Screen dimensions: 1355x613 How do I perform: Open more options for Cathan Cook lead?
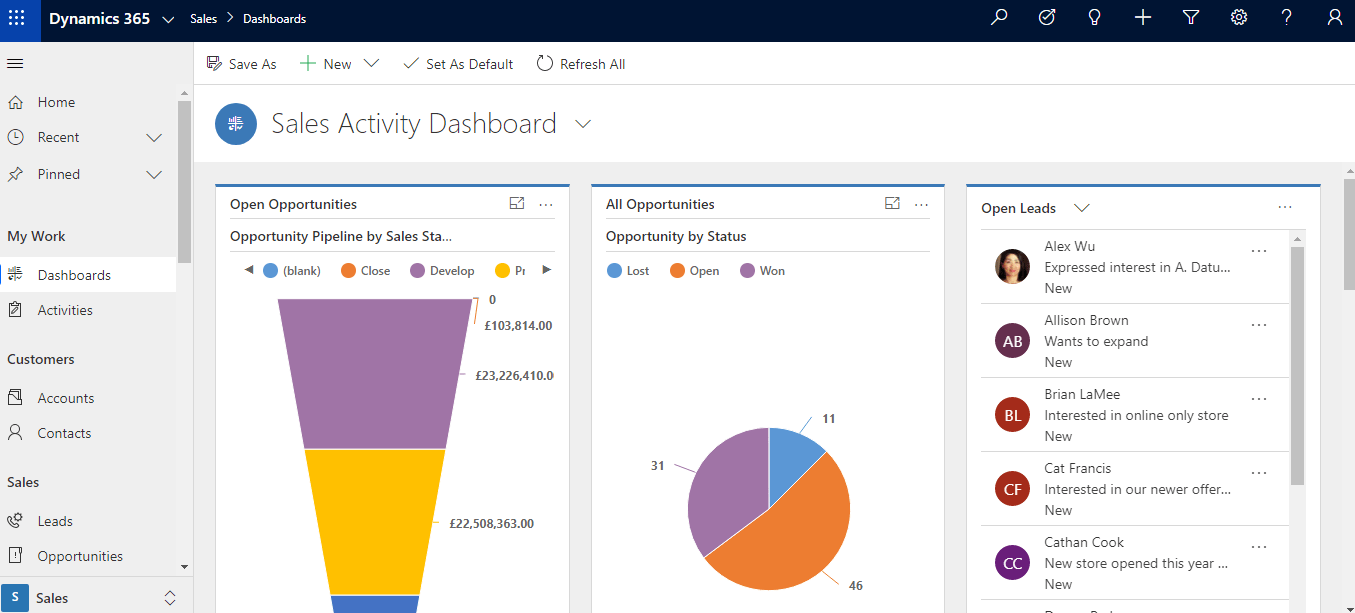(x=1259, y=547)
